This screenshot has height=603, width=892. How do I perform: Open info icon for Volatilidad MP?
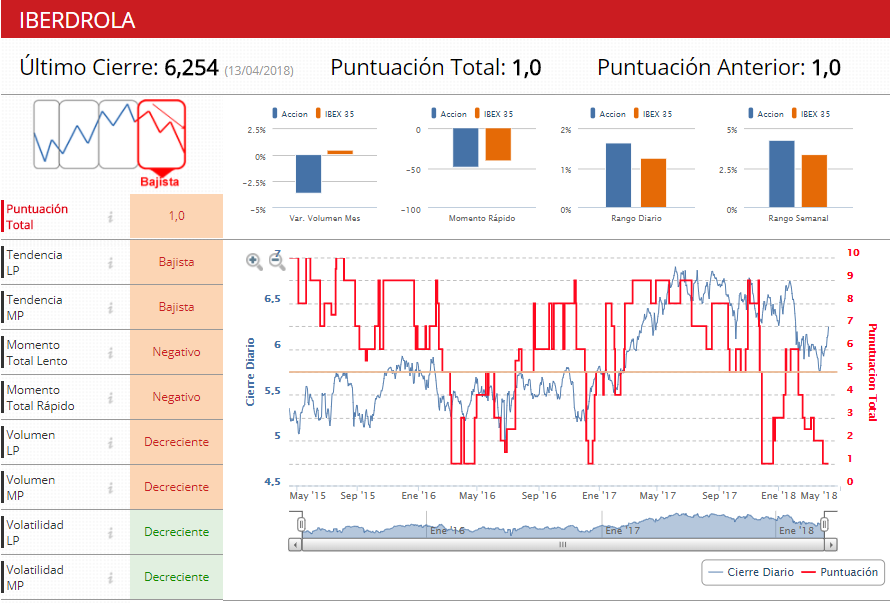click(111, 577)
